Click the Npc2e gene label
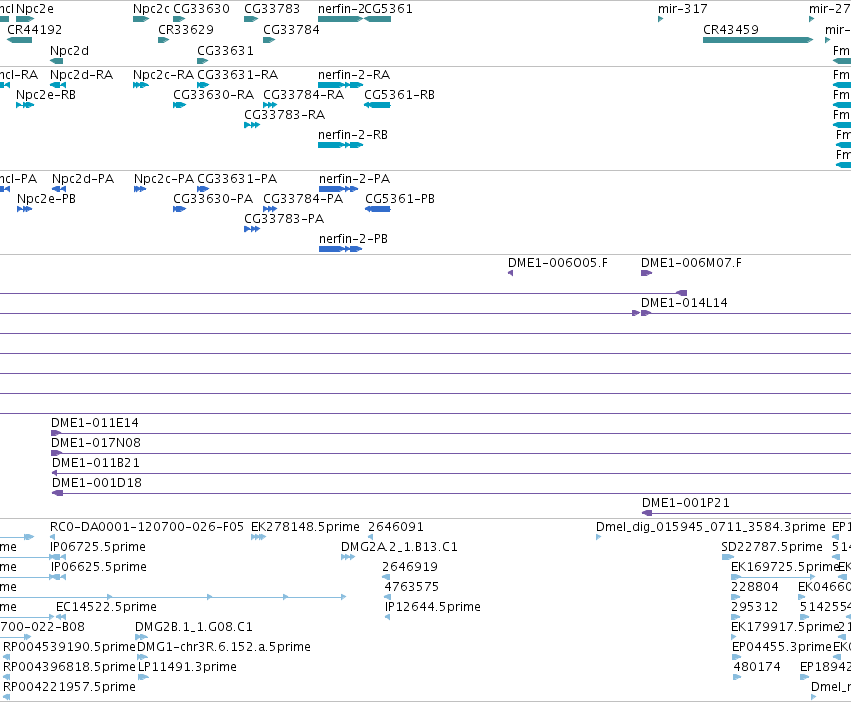This screenshot has width=851, height=702. click(x=35, y=9)
